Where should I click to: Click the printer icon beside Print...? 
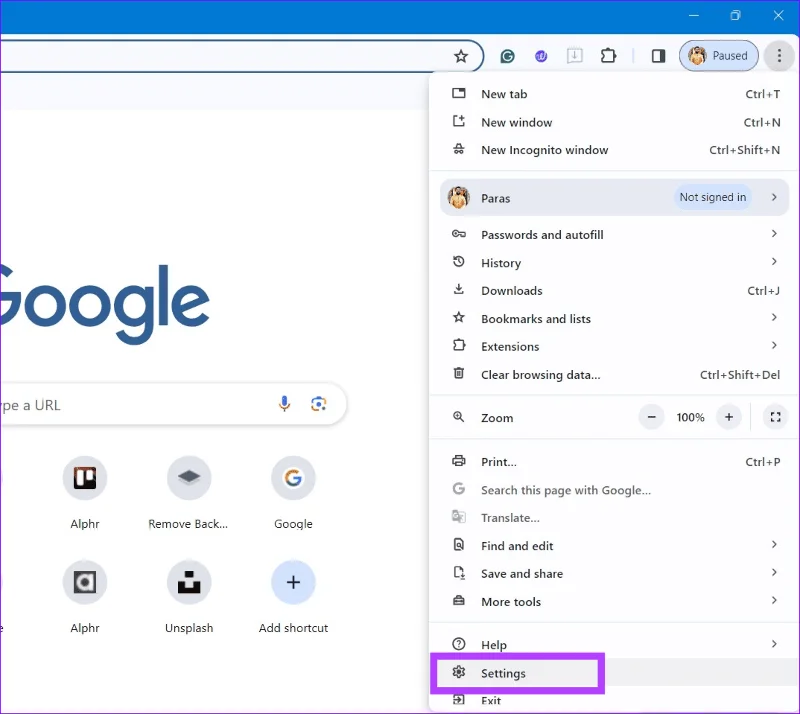coord(459,461)
